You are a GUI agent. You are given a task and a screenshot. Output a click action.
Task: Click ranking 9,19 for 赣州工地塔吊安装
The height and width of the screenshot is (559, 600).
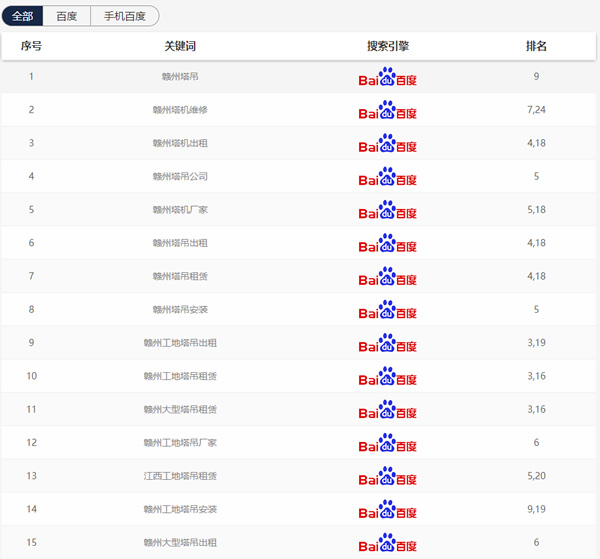(536, 509)
